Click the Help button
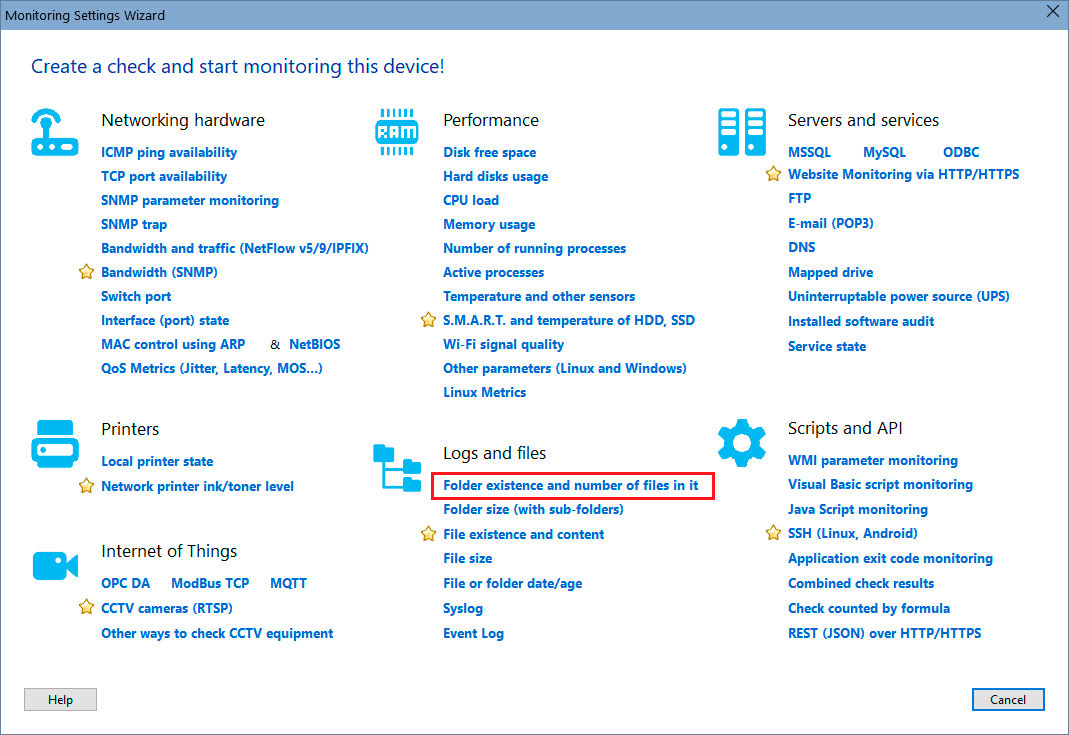 click(60, 699)
